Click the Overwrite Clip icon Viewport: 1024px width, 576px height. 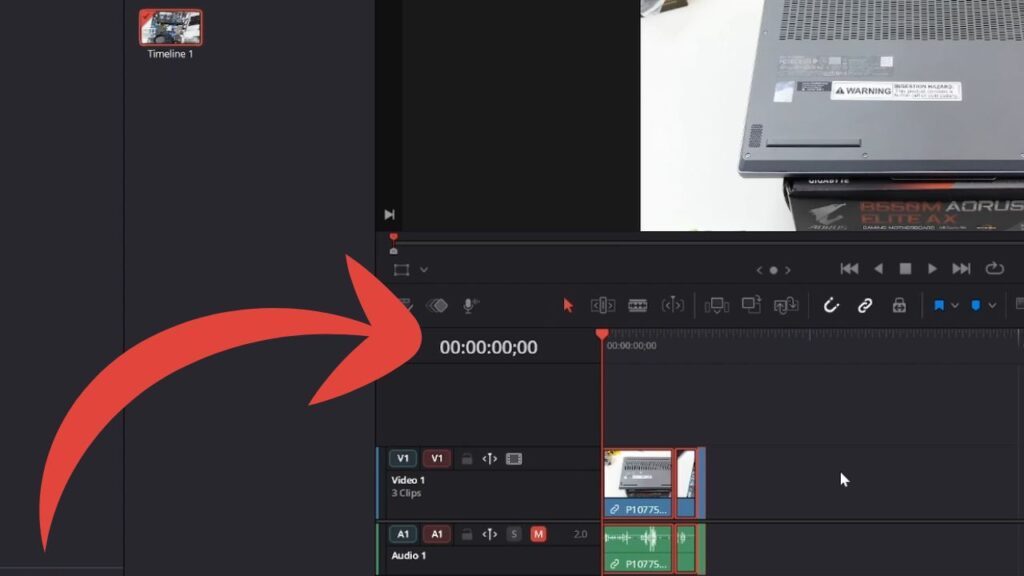tap(751, 306)
